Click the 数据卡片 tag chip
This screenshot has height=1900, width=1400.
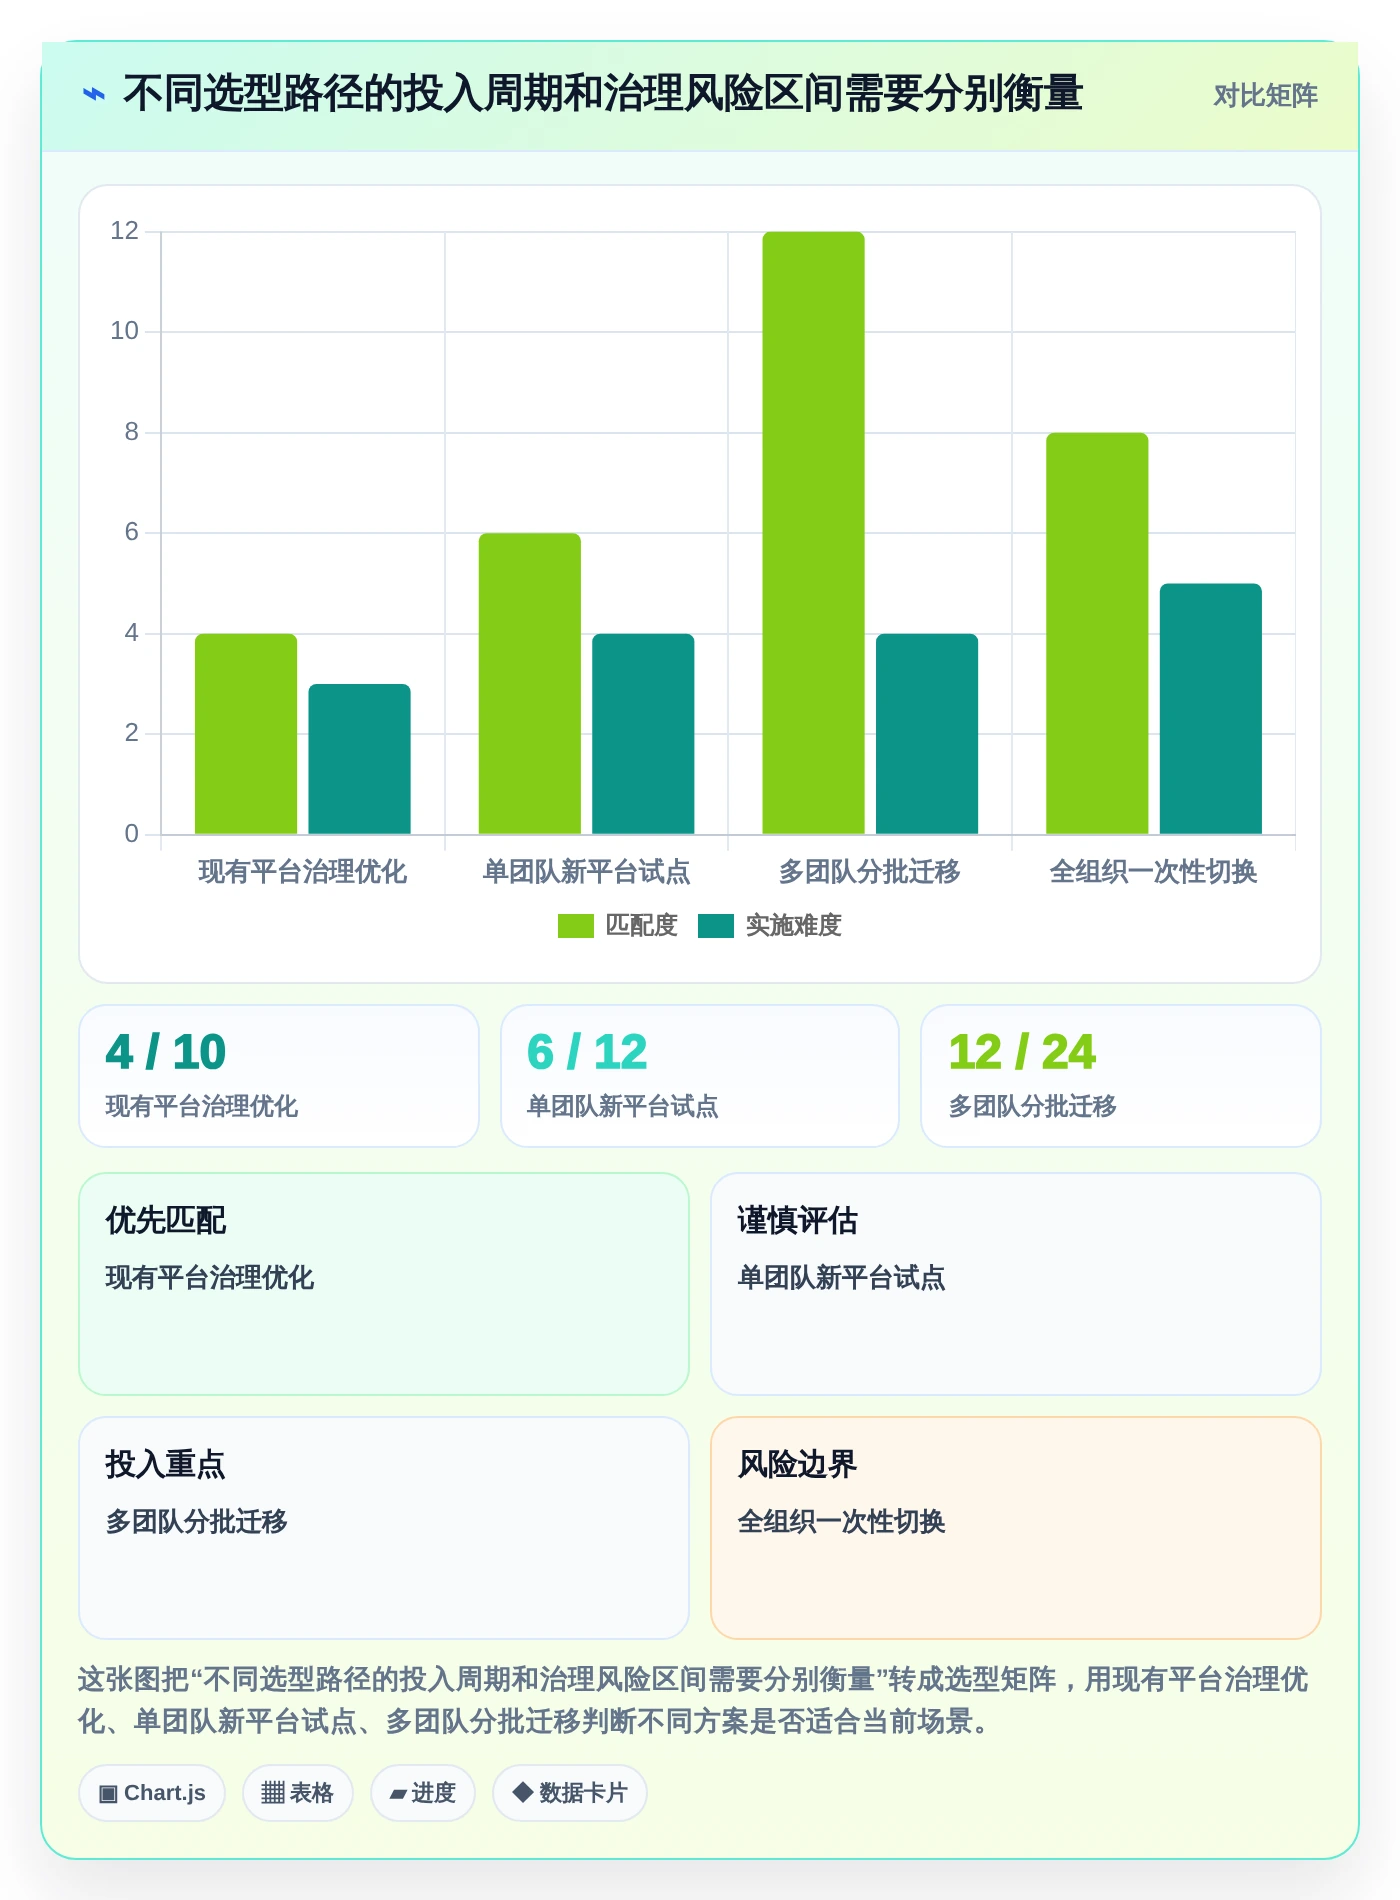570,1793
